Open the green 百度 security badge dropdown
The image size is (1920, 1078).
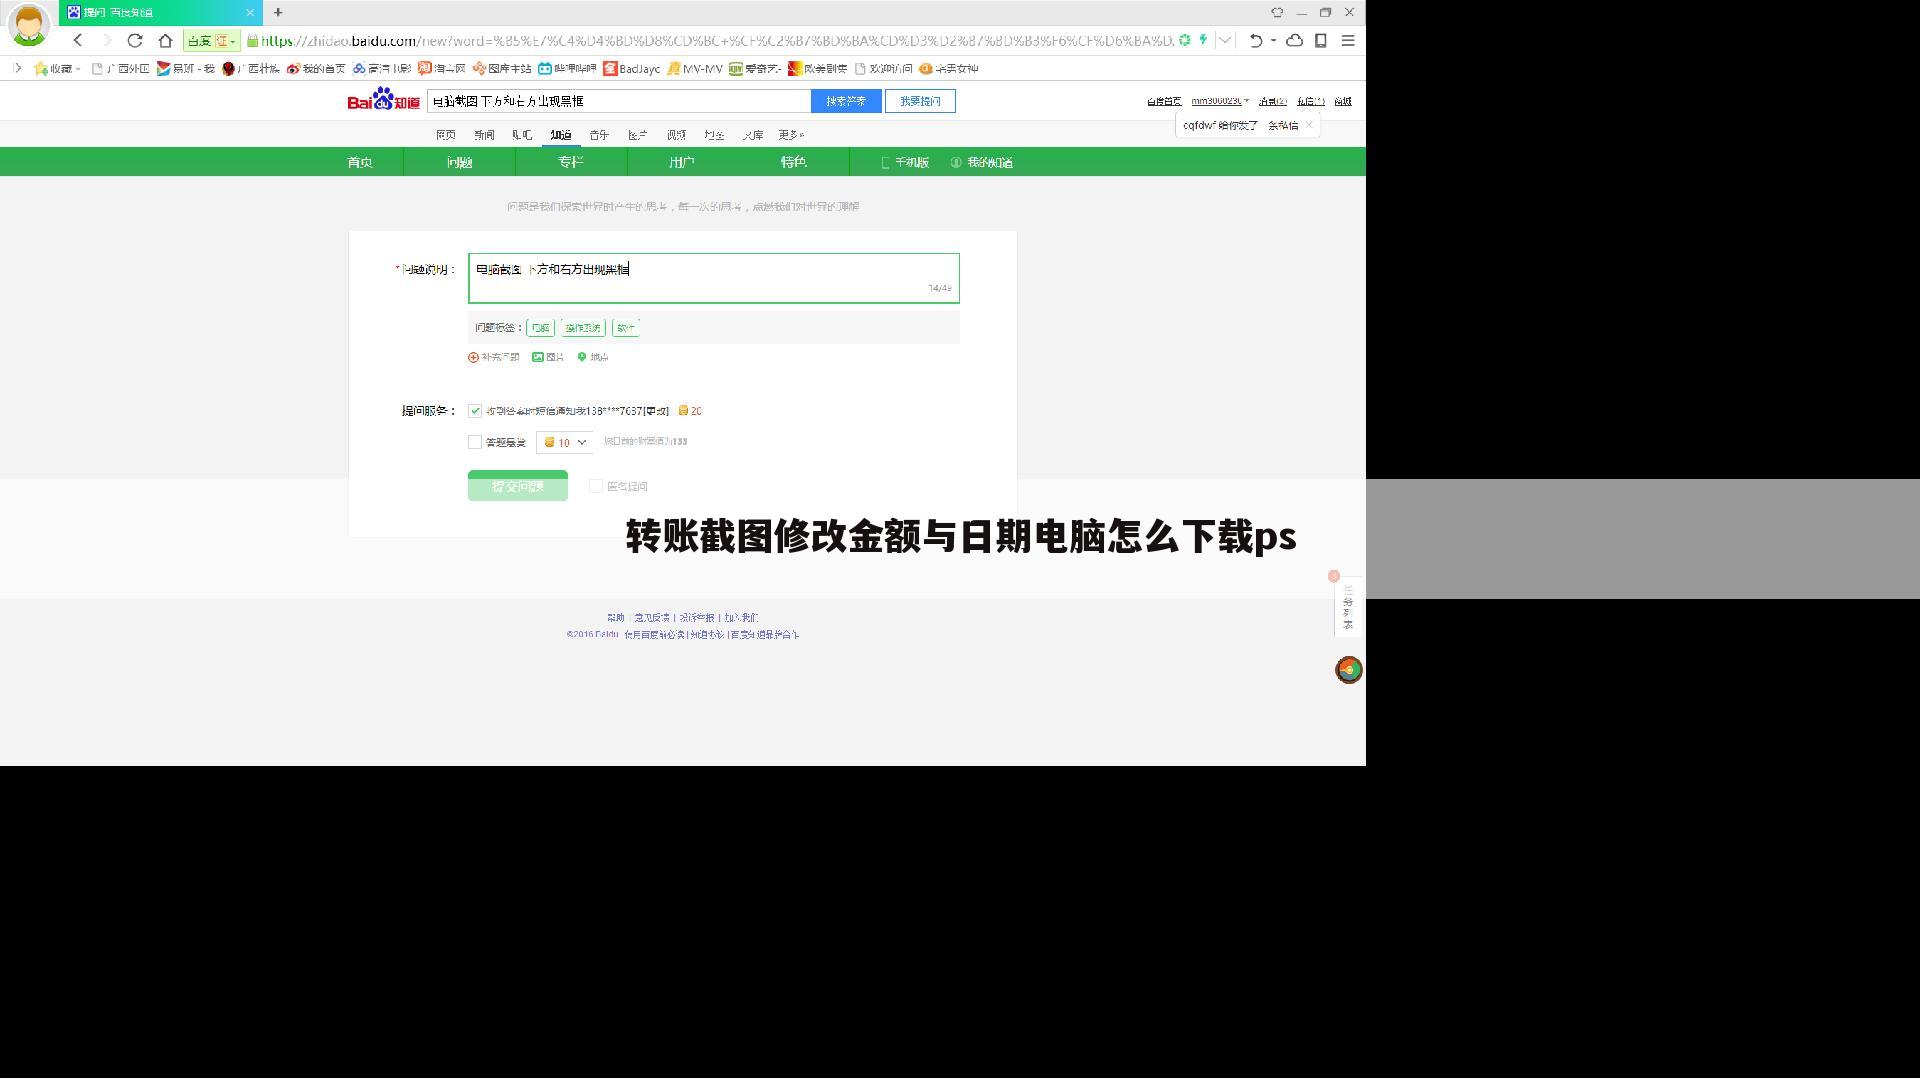point(212,41)
